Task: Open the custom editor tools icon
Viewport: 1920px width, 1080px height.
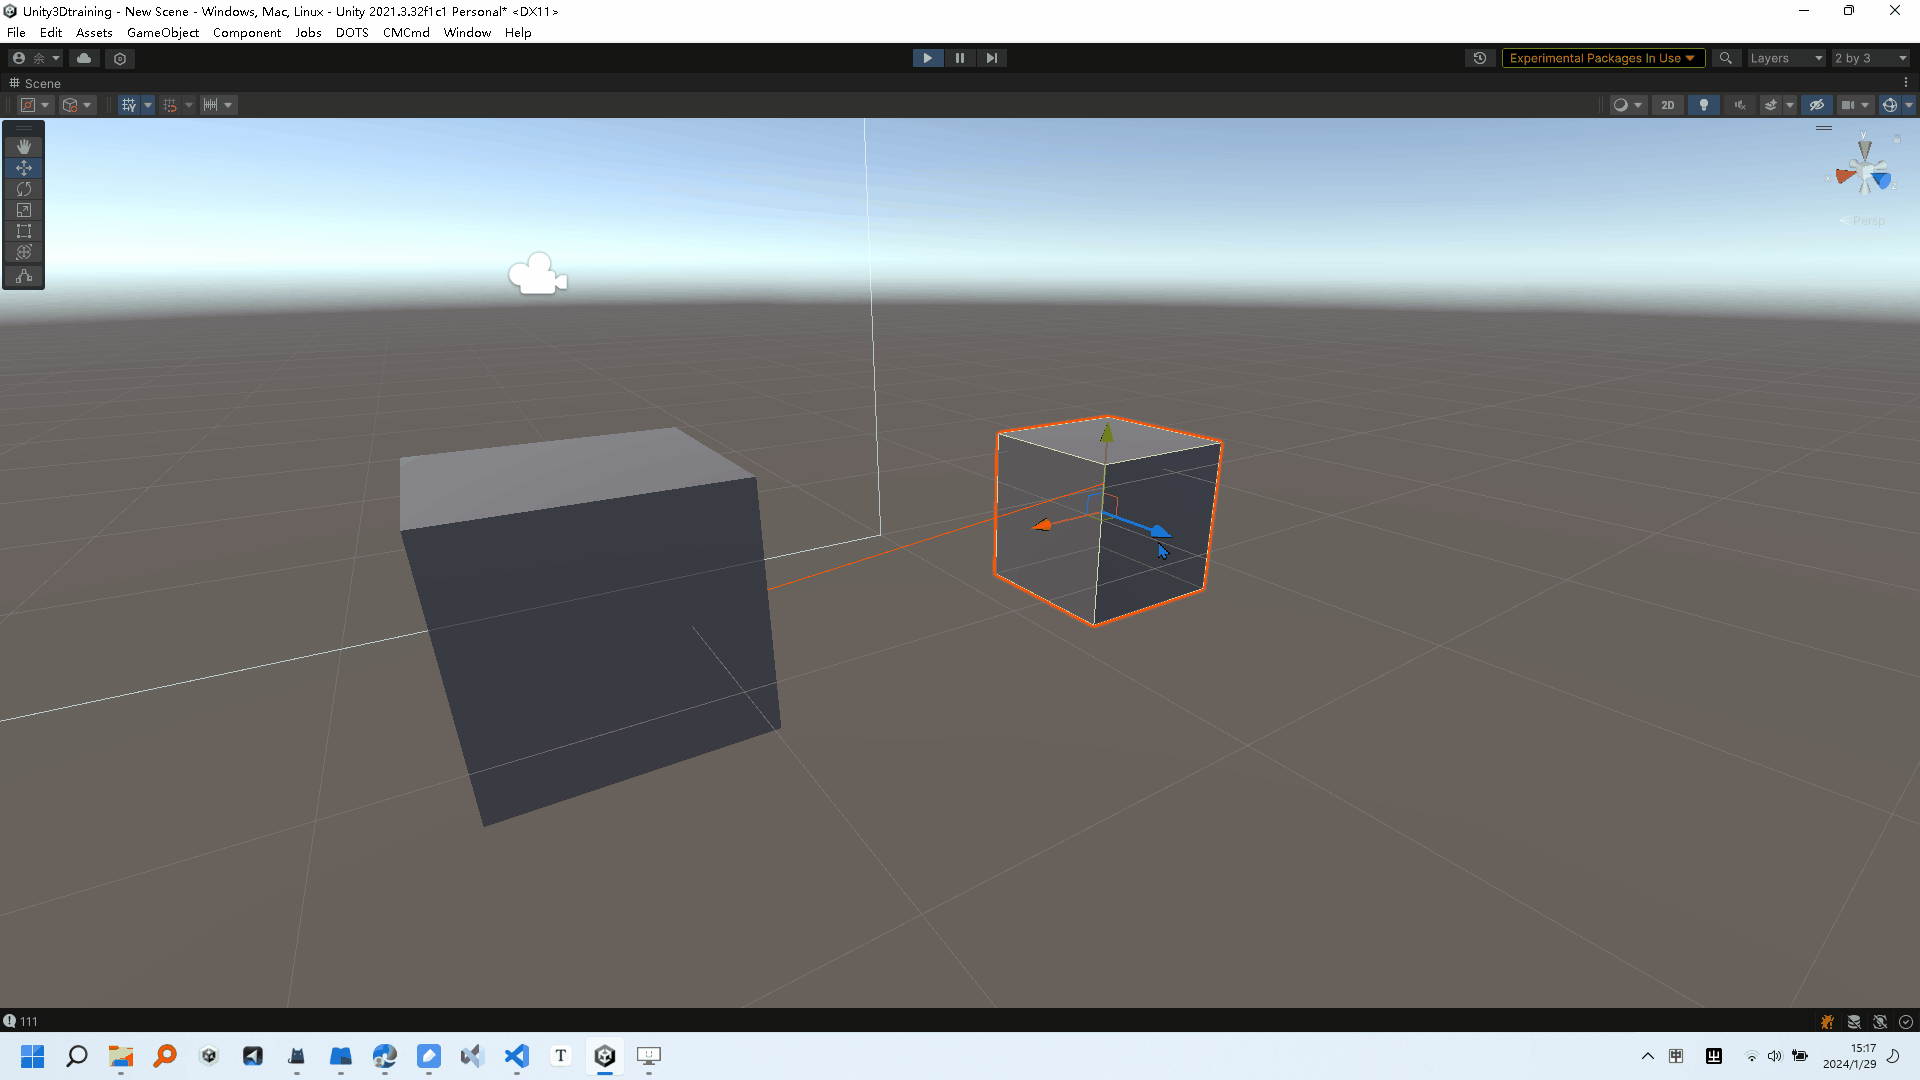Action: (24, 276)
